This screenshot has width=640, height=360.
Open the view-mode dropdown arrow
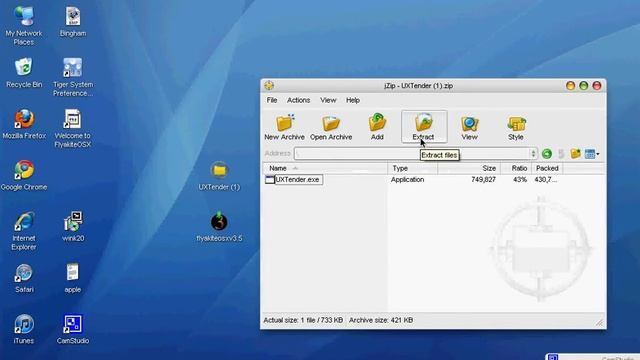point(598,154)
